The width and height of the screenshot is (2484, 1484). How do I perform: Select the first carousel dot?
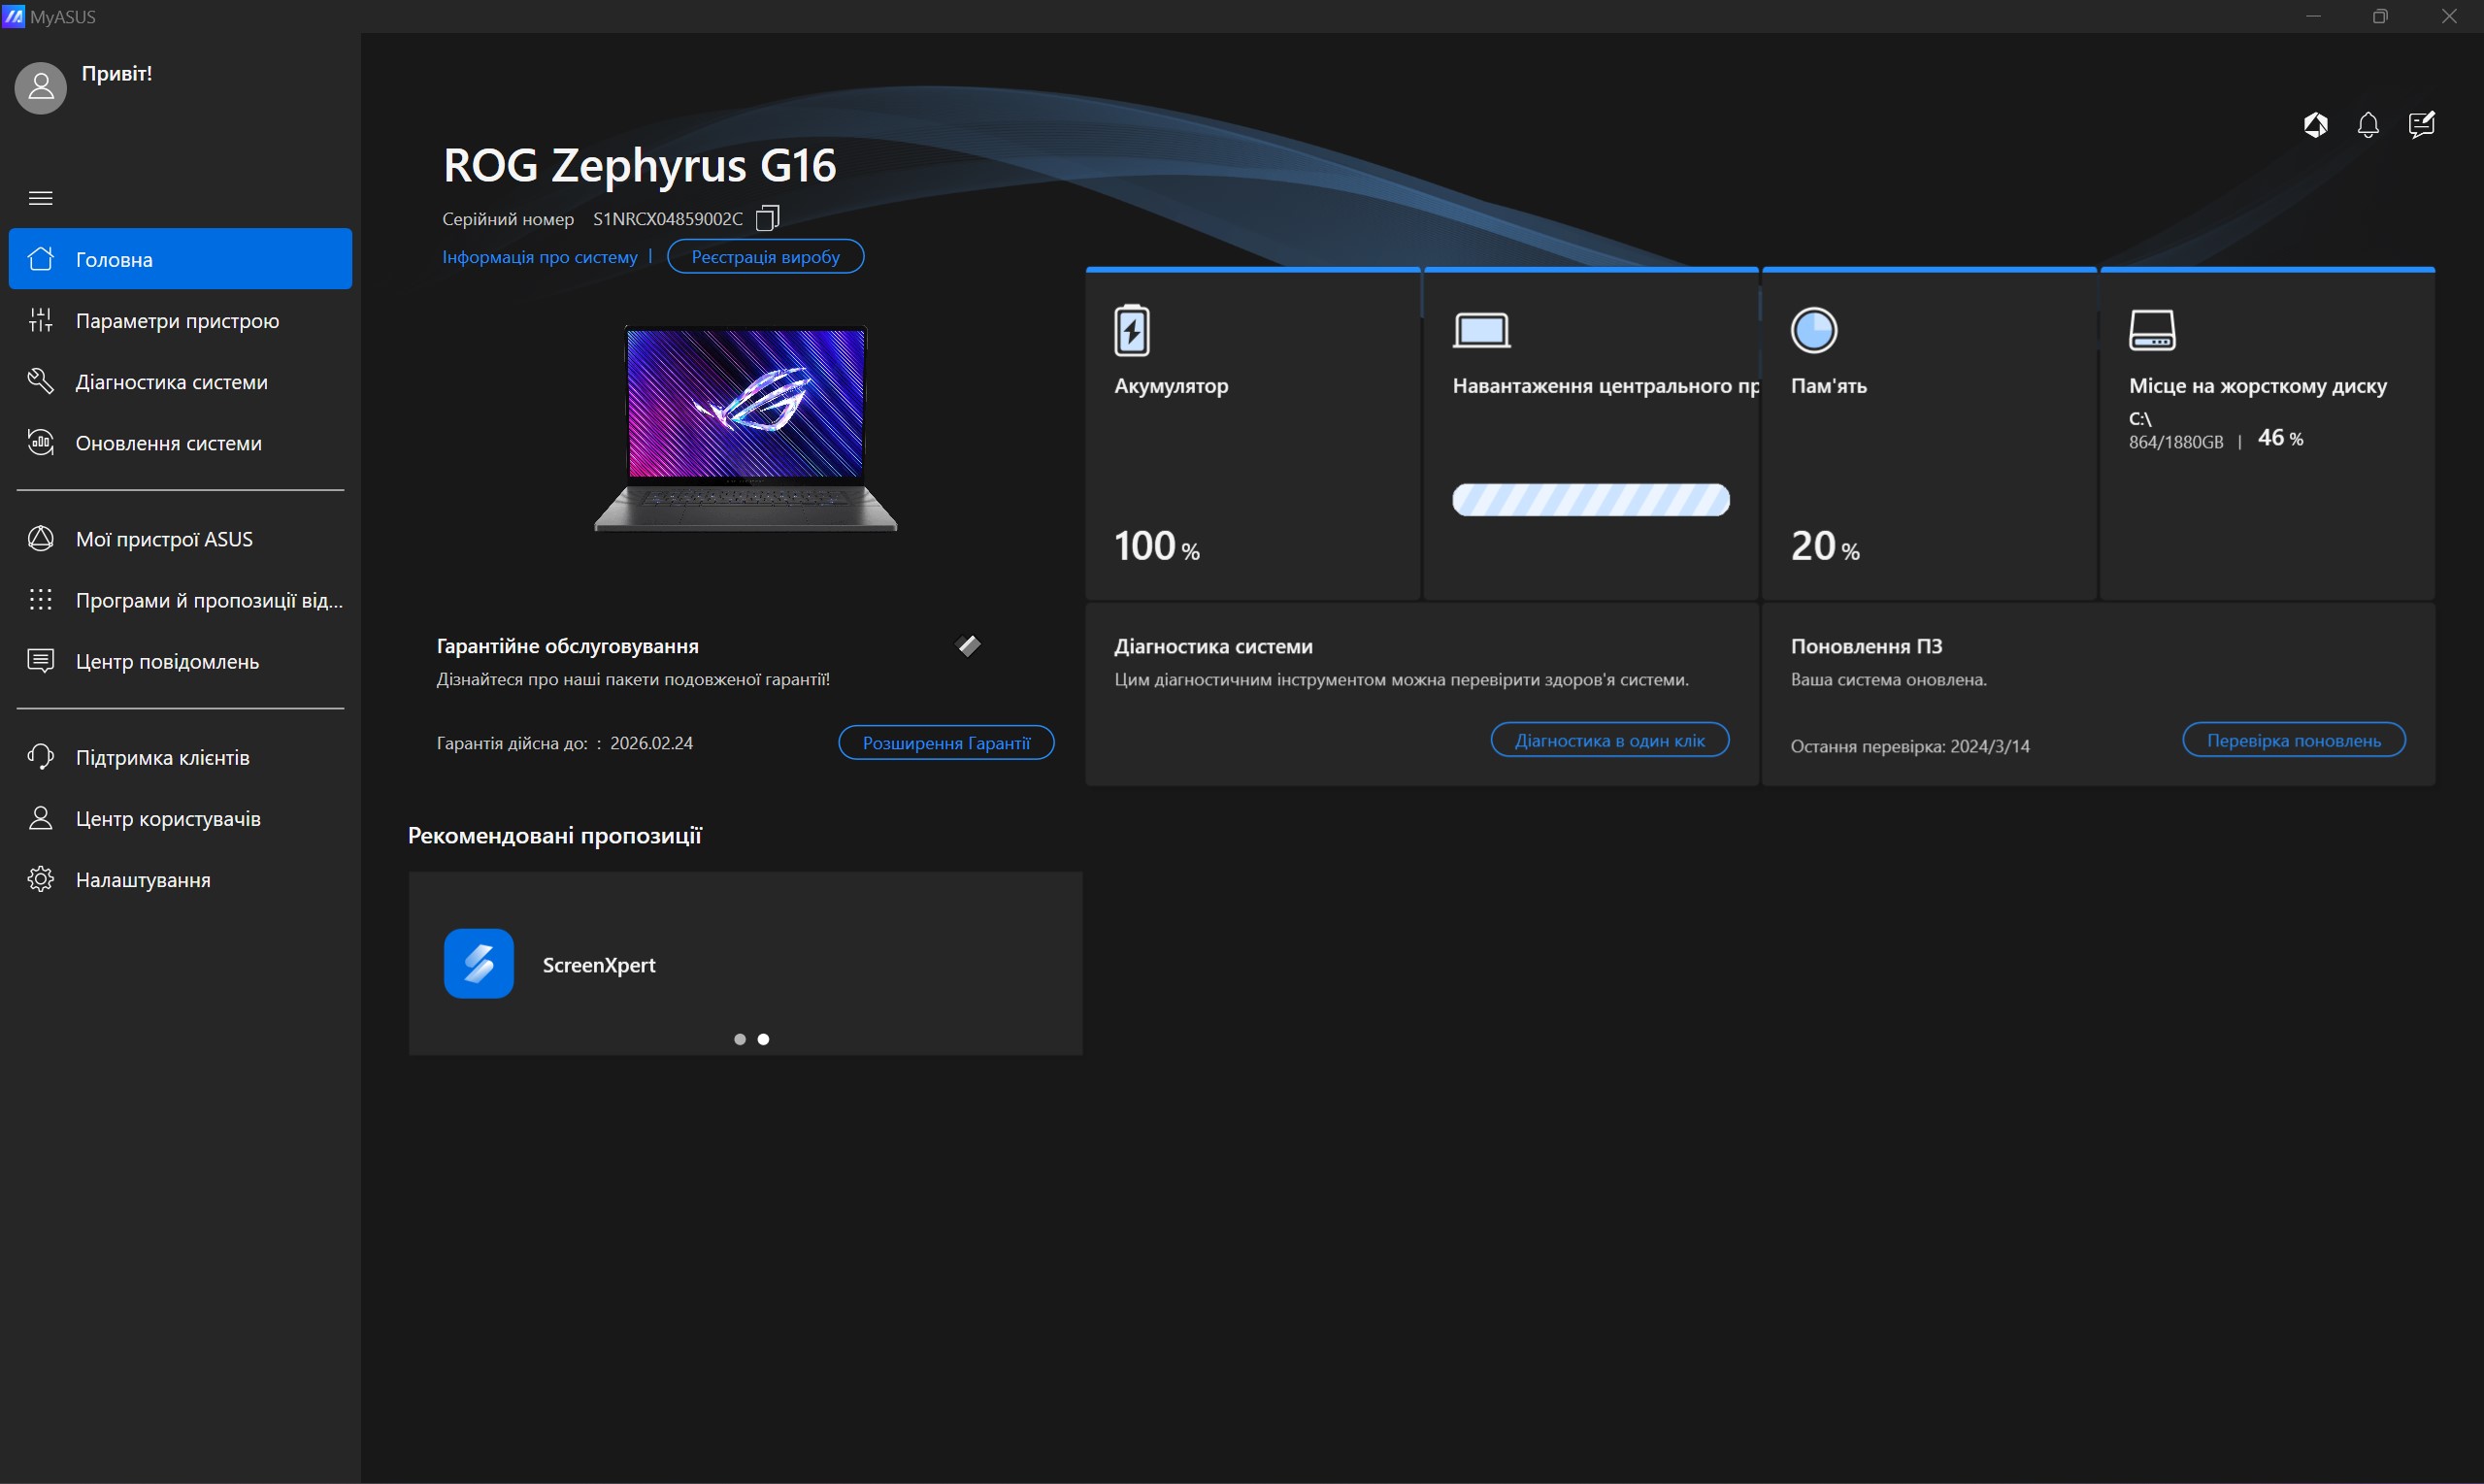740,1039
